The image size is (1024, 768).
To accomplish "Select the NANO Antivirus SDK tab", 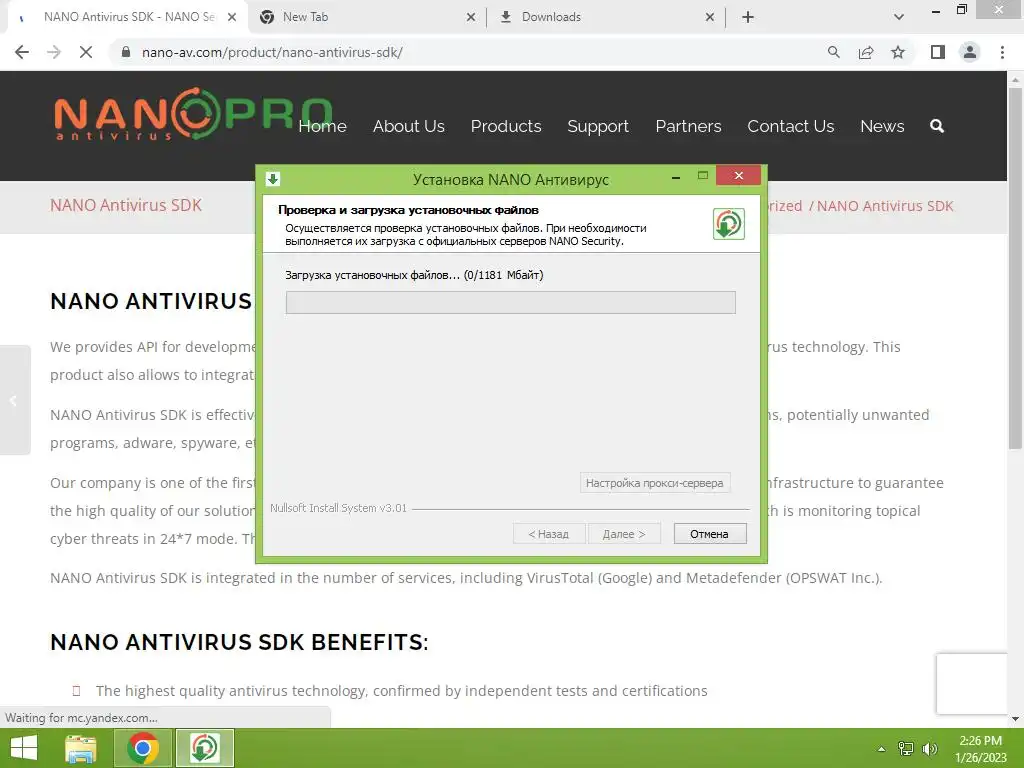I will 127,17.
